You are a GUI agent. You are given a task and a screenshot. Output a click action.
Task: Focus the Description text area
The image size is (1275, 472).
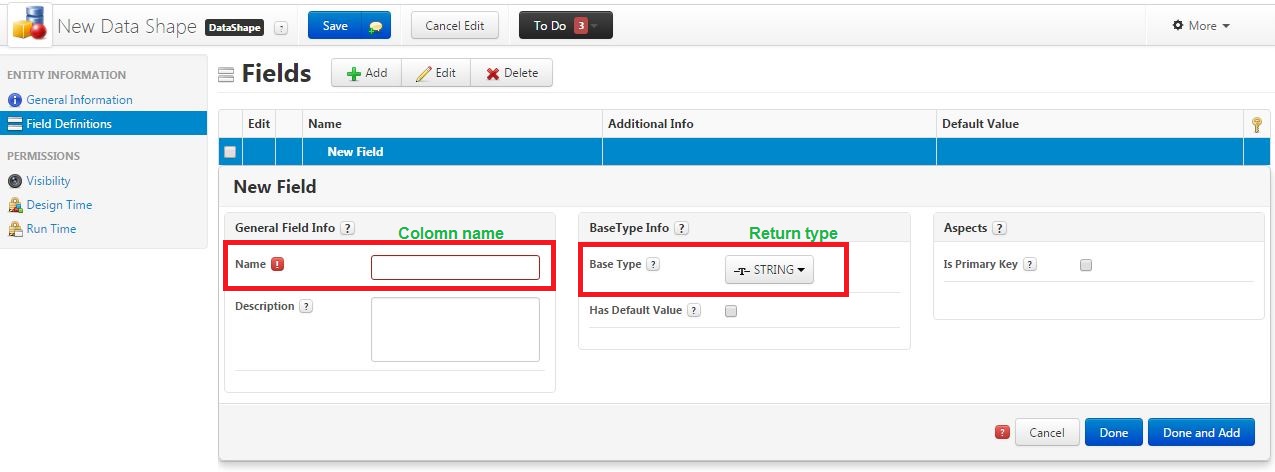455,329
